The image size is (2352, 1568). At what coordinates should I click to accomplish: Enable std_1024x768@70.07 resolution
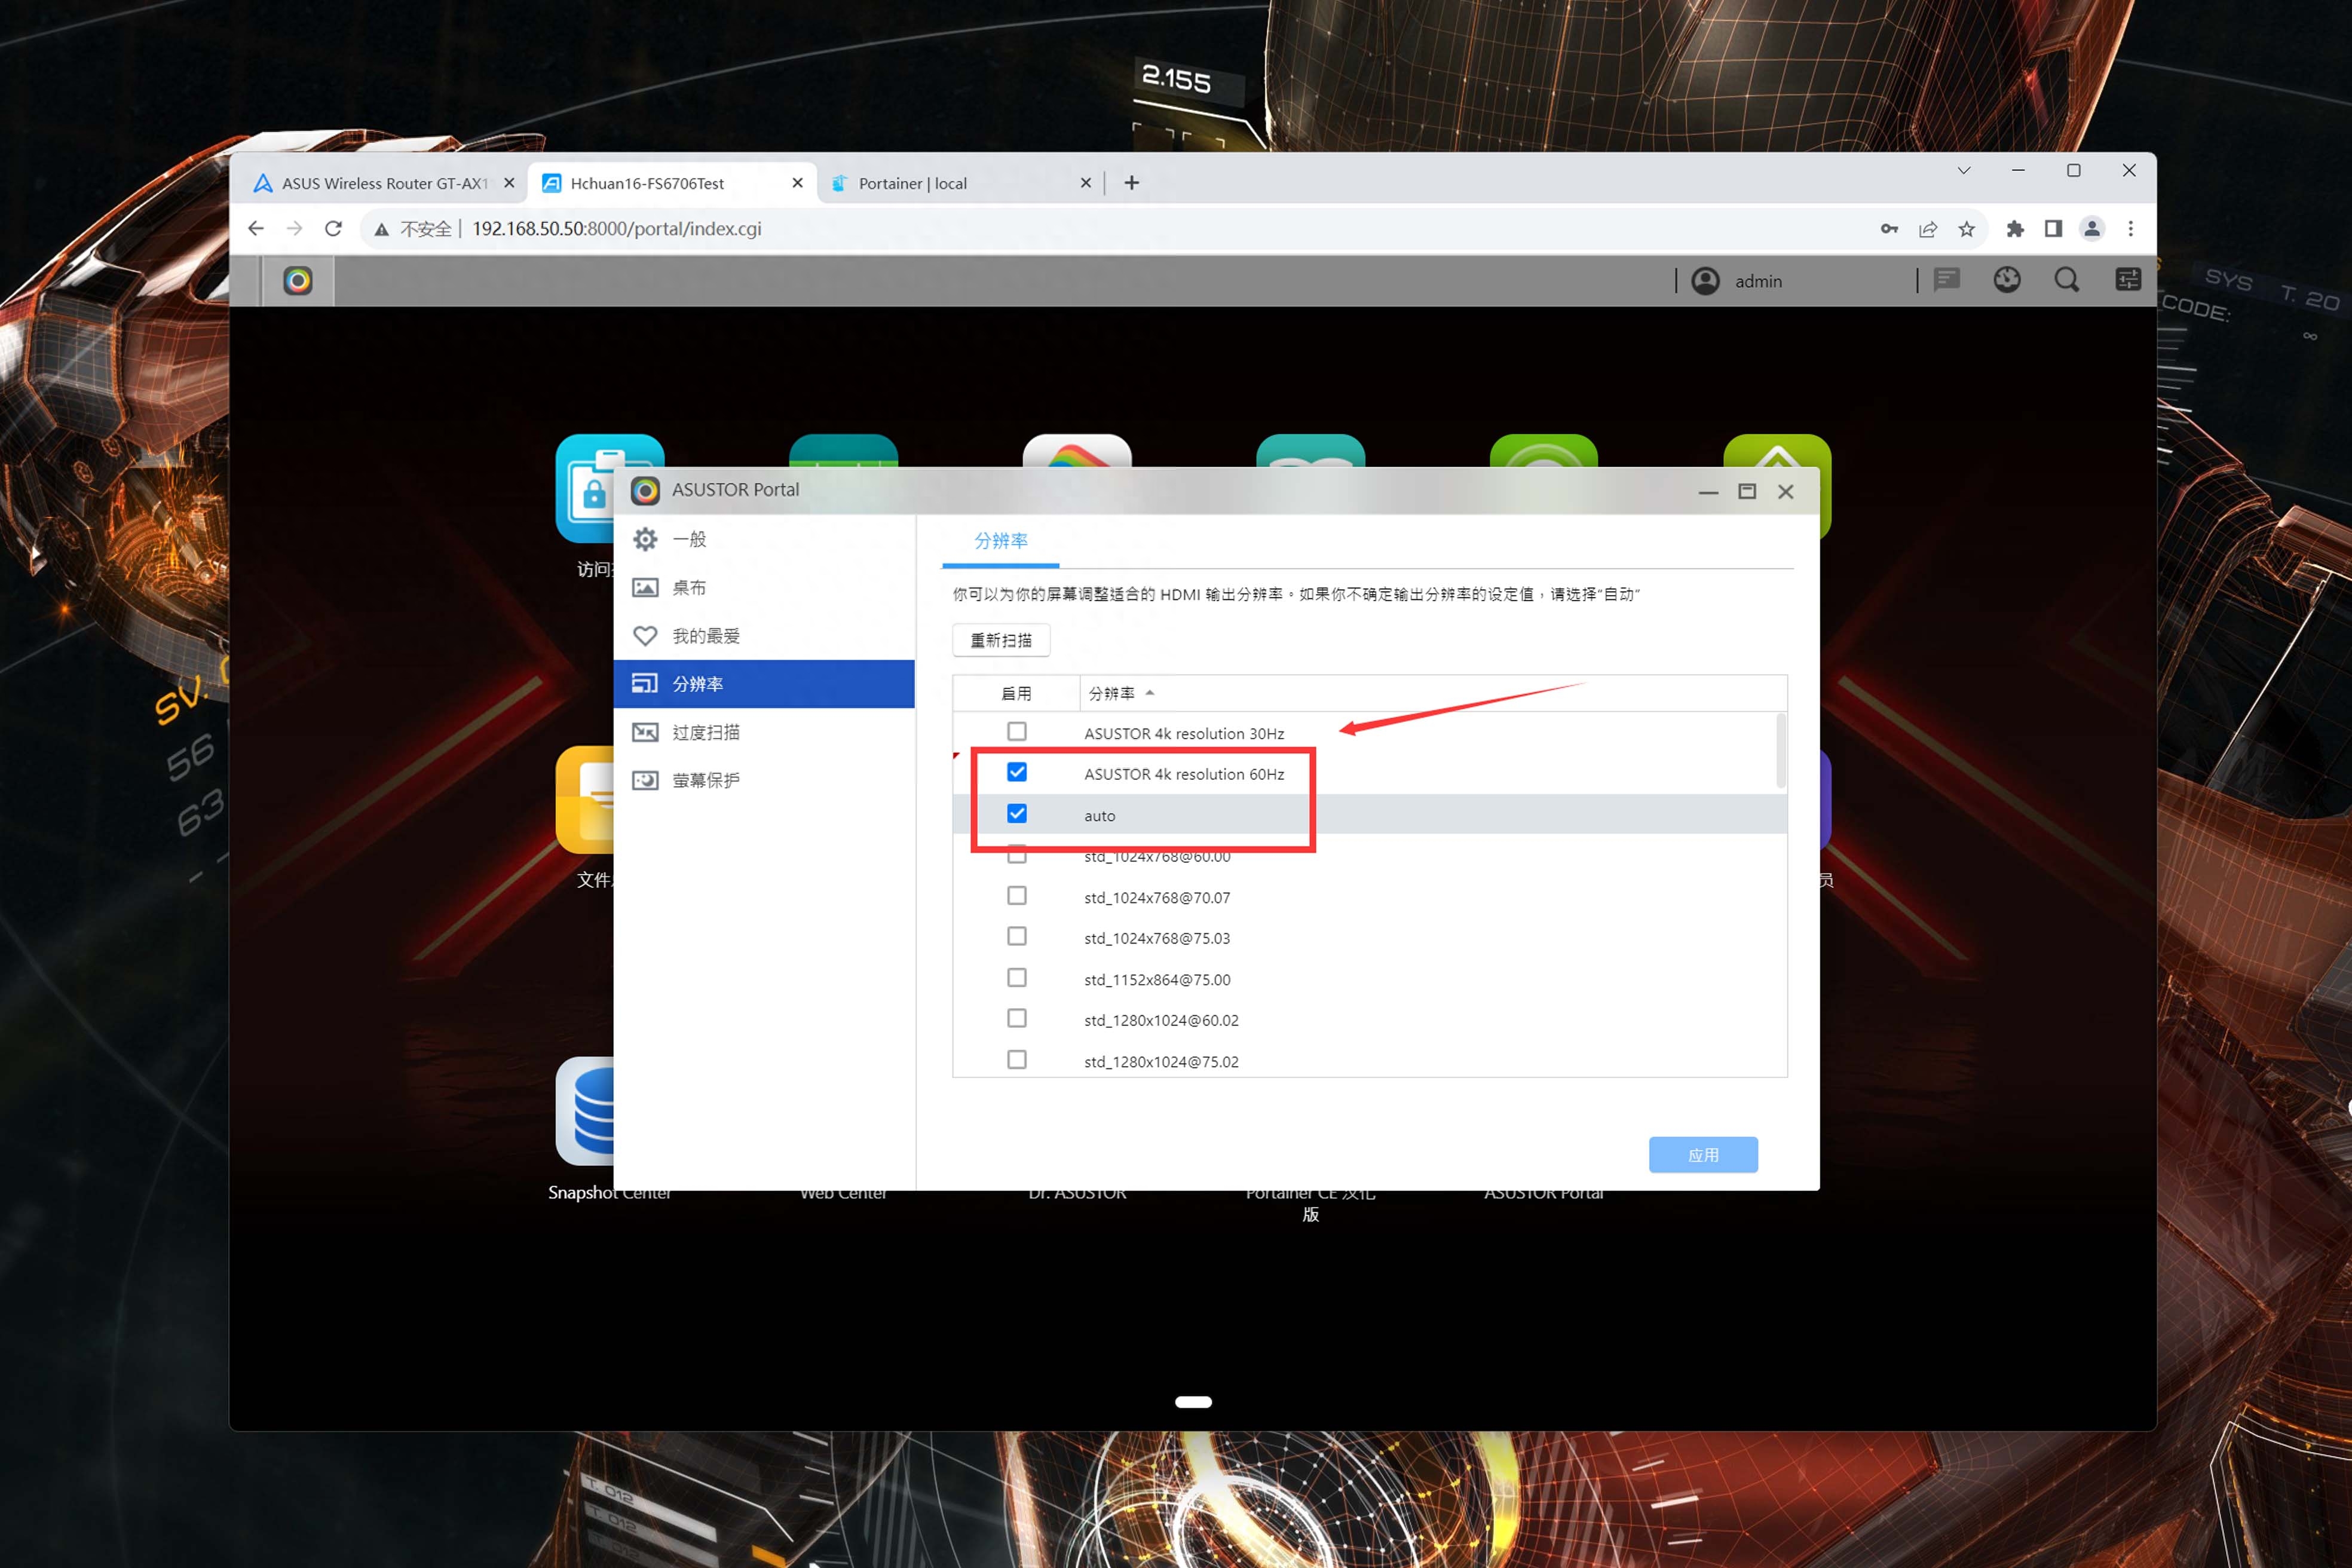coord(1017,896)
